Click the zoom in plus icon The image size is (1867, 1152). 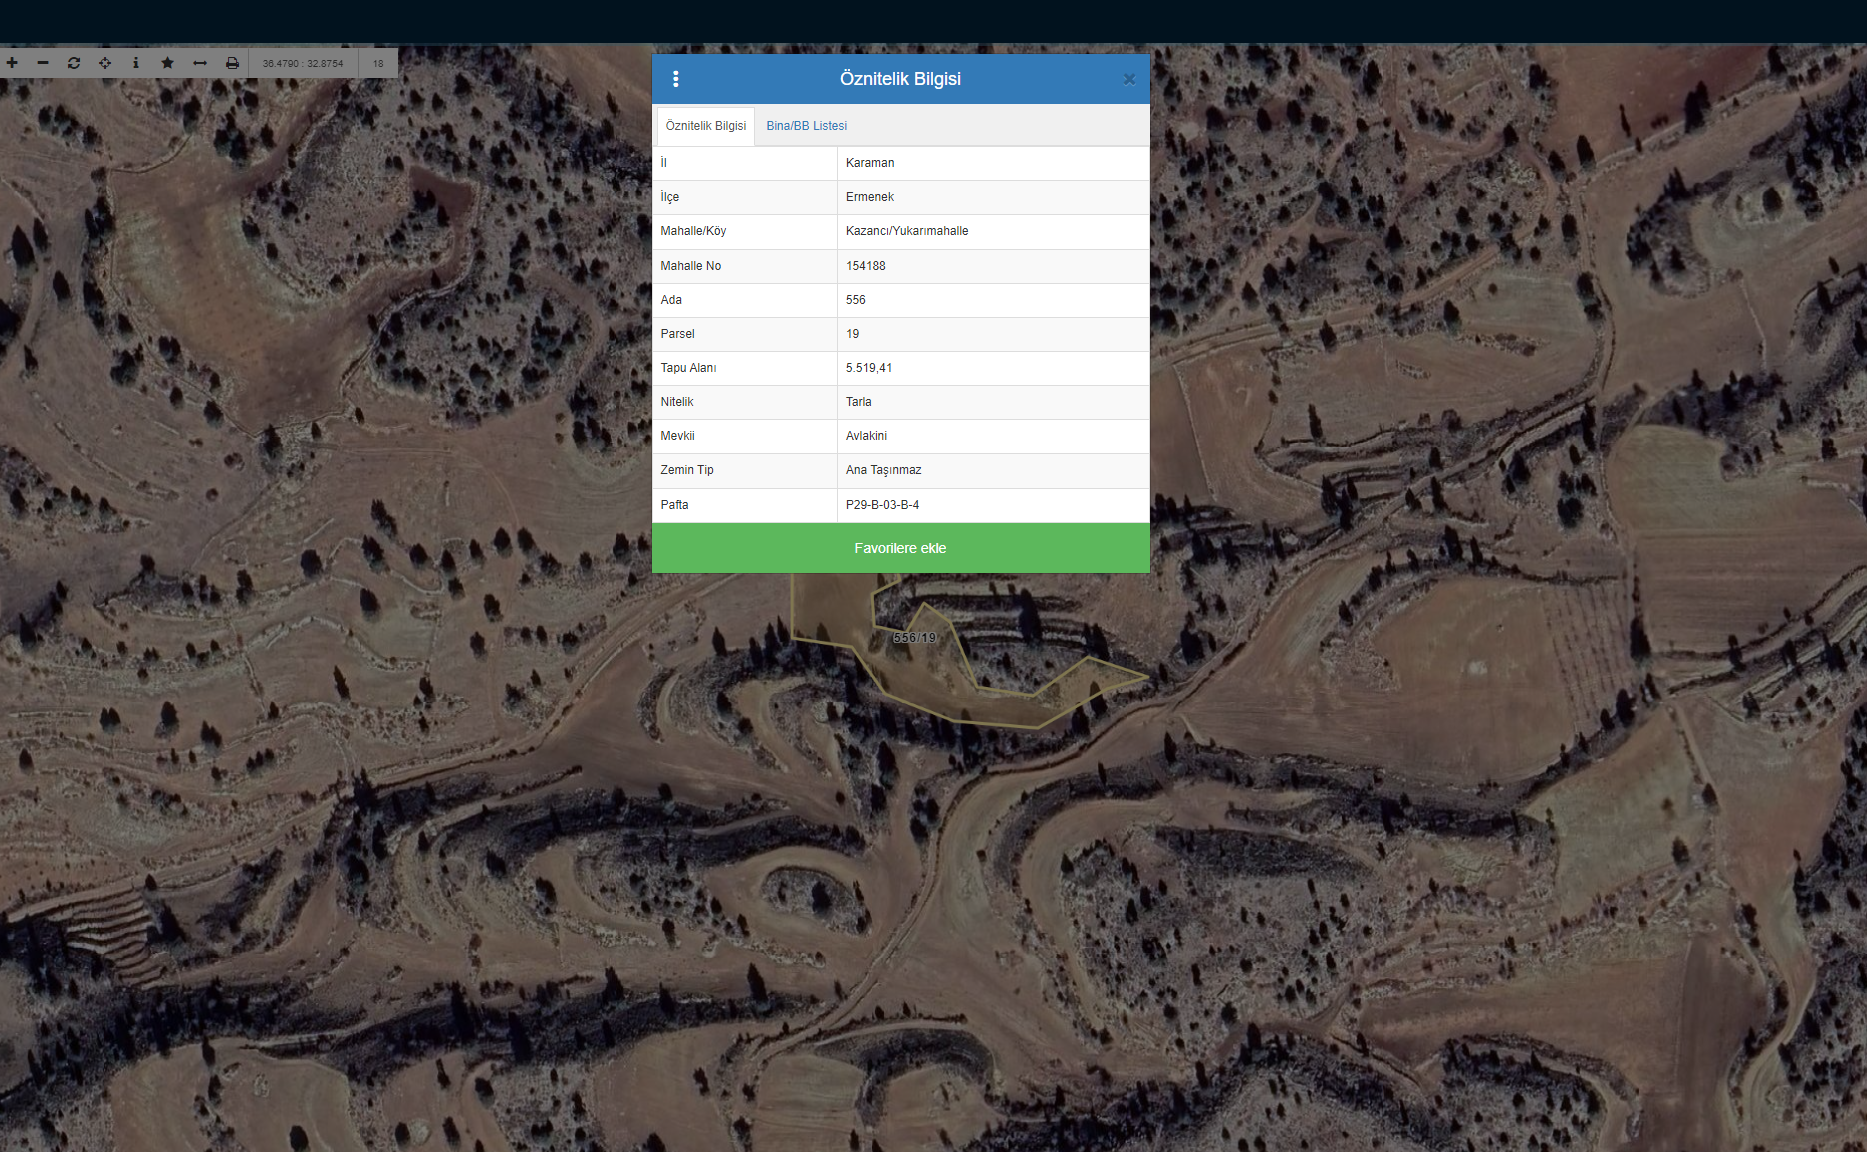pos(12,63)
